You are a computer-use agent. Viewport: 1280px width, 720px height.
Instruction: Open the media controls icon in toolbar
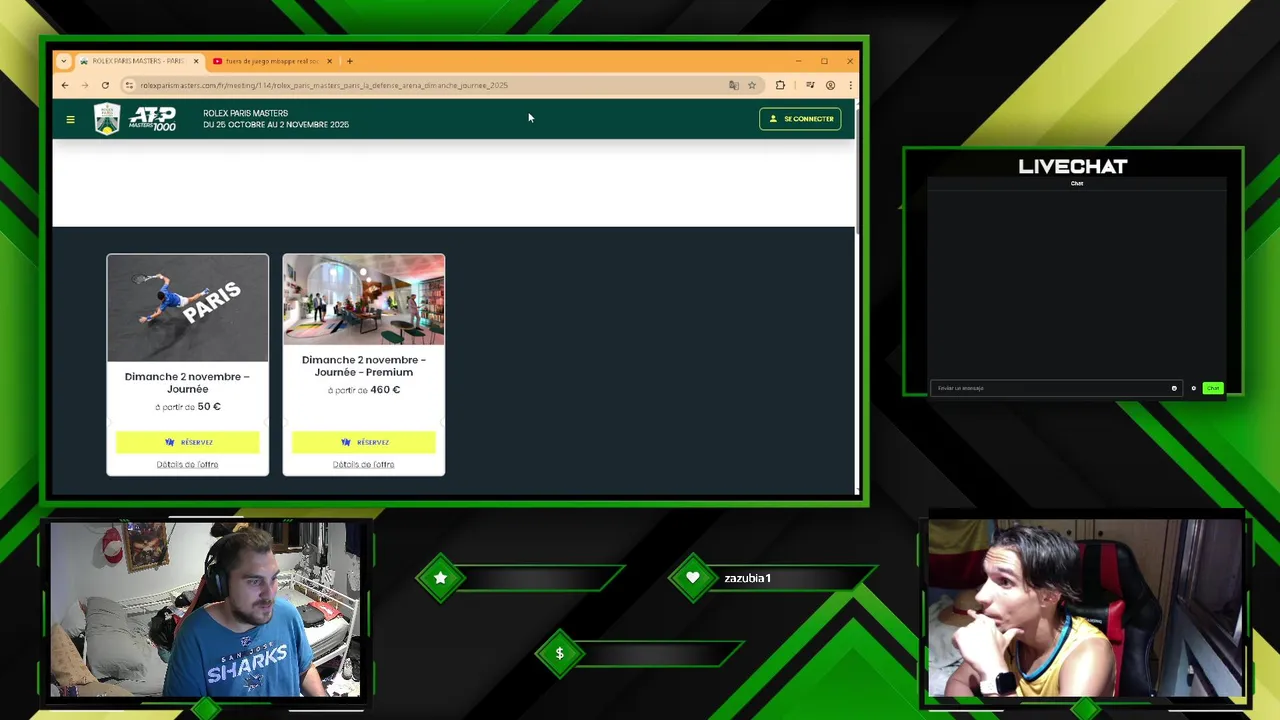coord(810,85)
